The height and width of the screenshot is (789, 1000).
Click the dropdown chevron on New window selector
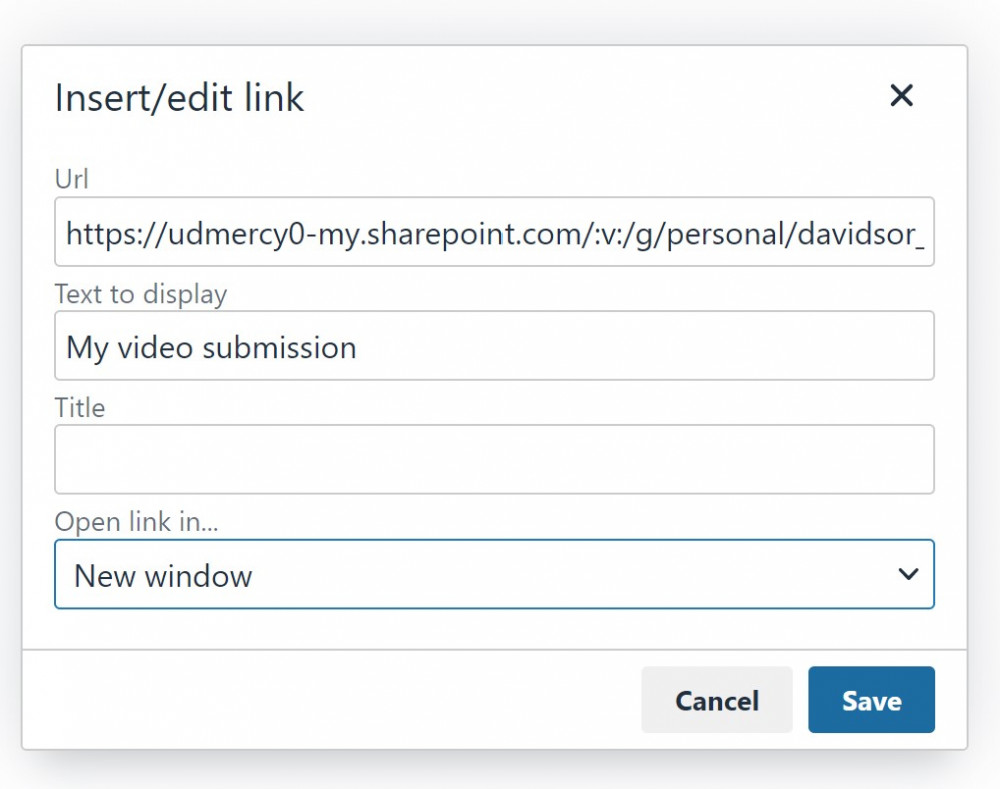click(x=908, y=574)
